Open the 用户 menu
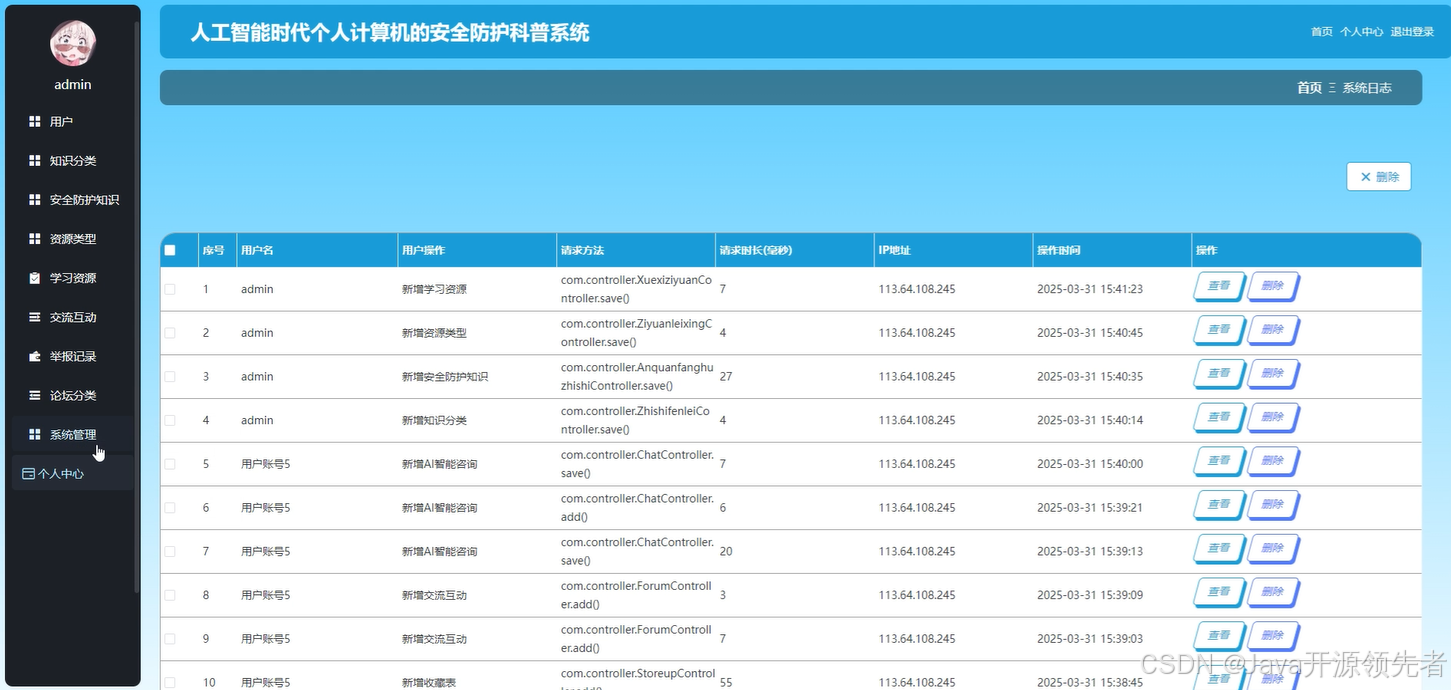The width and height of the screenshot is (1451, 690). 72,122
